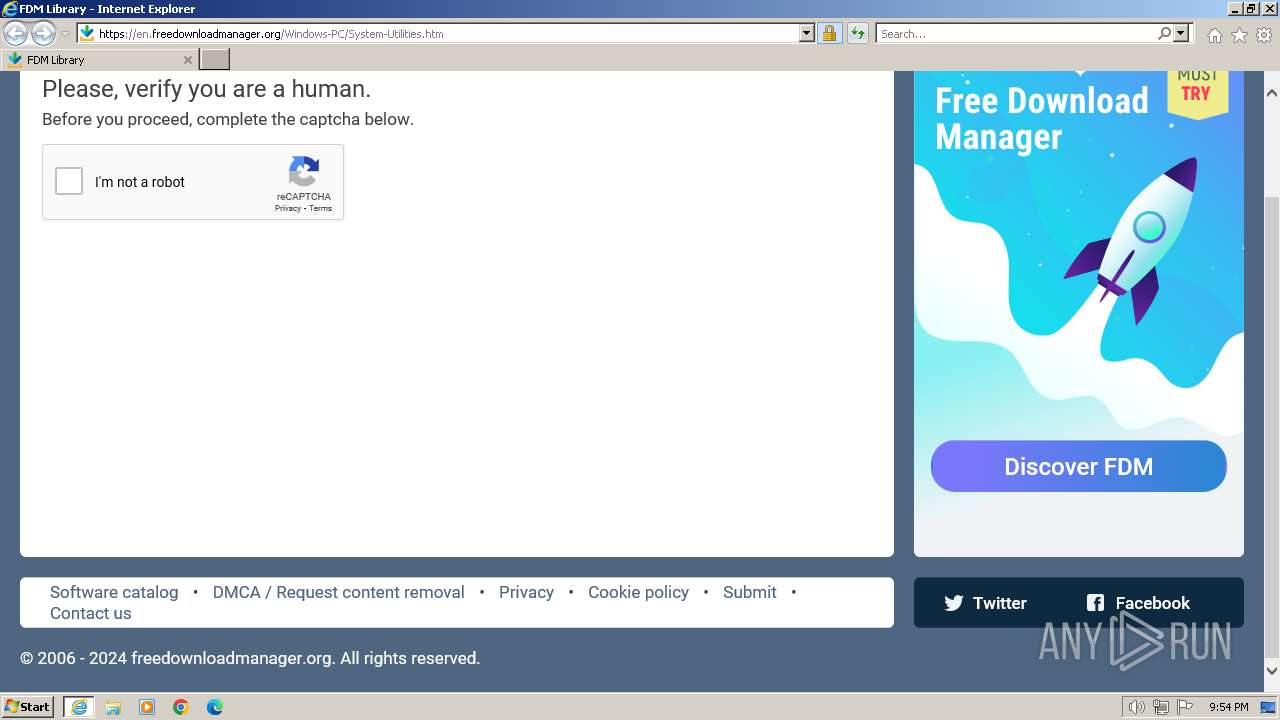Open the Software catalog link
Viewport: 1280px width, 720px height.
coord(114,592)
